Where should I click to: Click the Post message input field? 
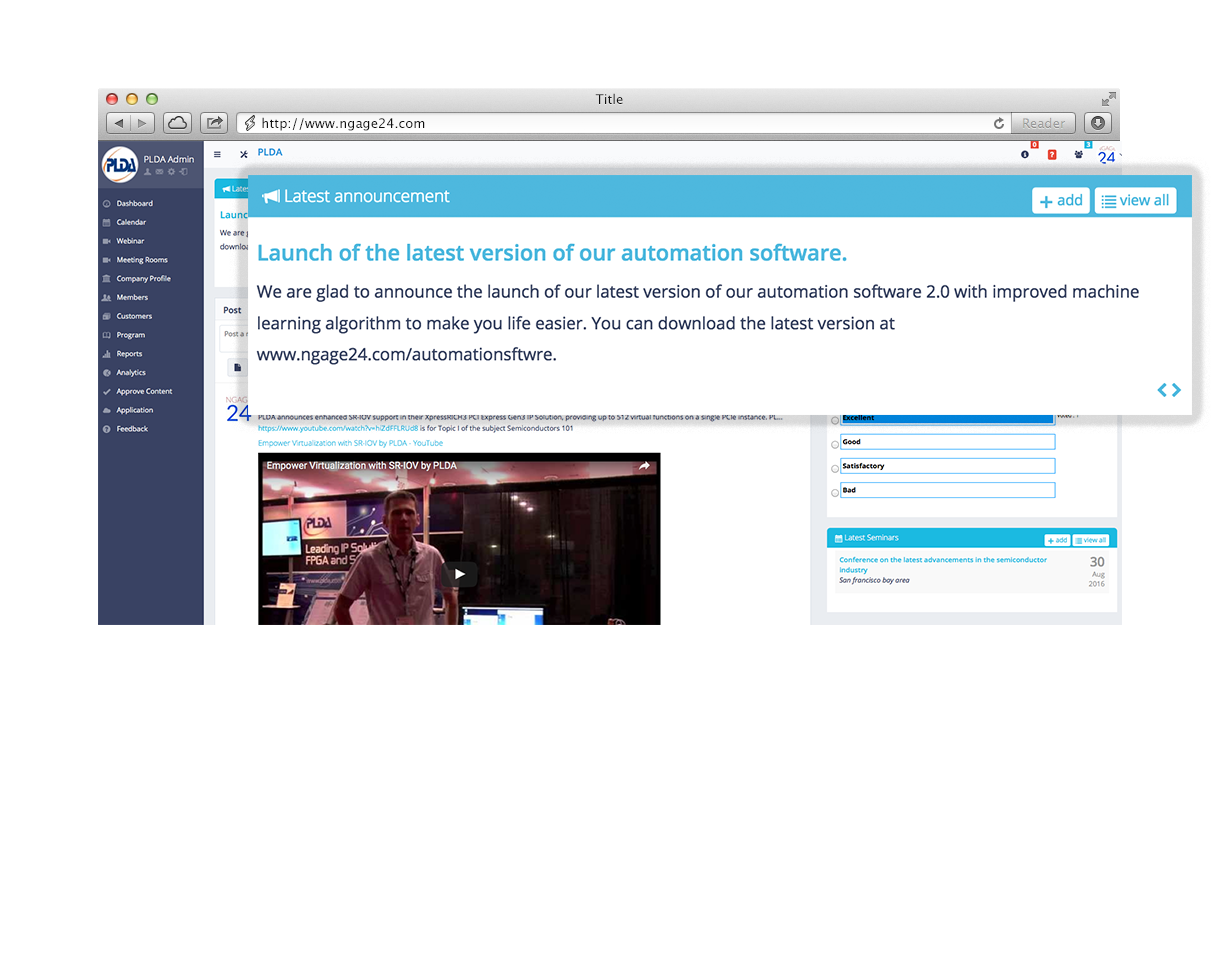click(234, 337)
